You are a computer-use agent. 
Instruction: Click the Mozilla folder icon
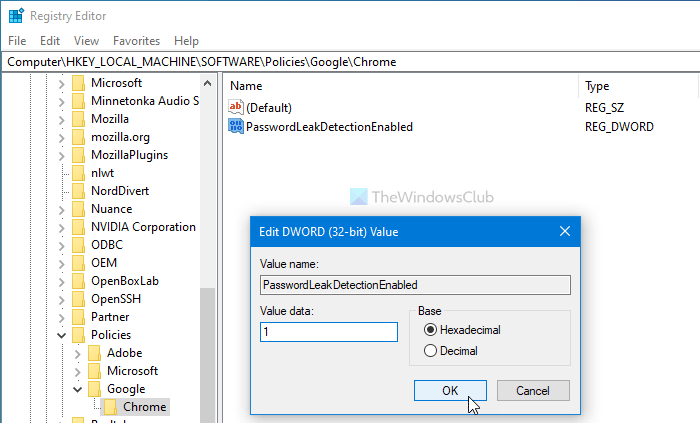click(x=77, y=119)
